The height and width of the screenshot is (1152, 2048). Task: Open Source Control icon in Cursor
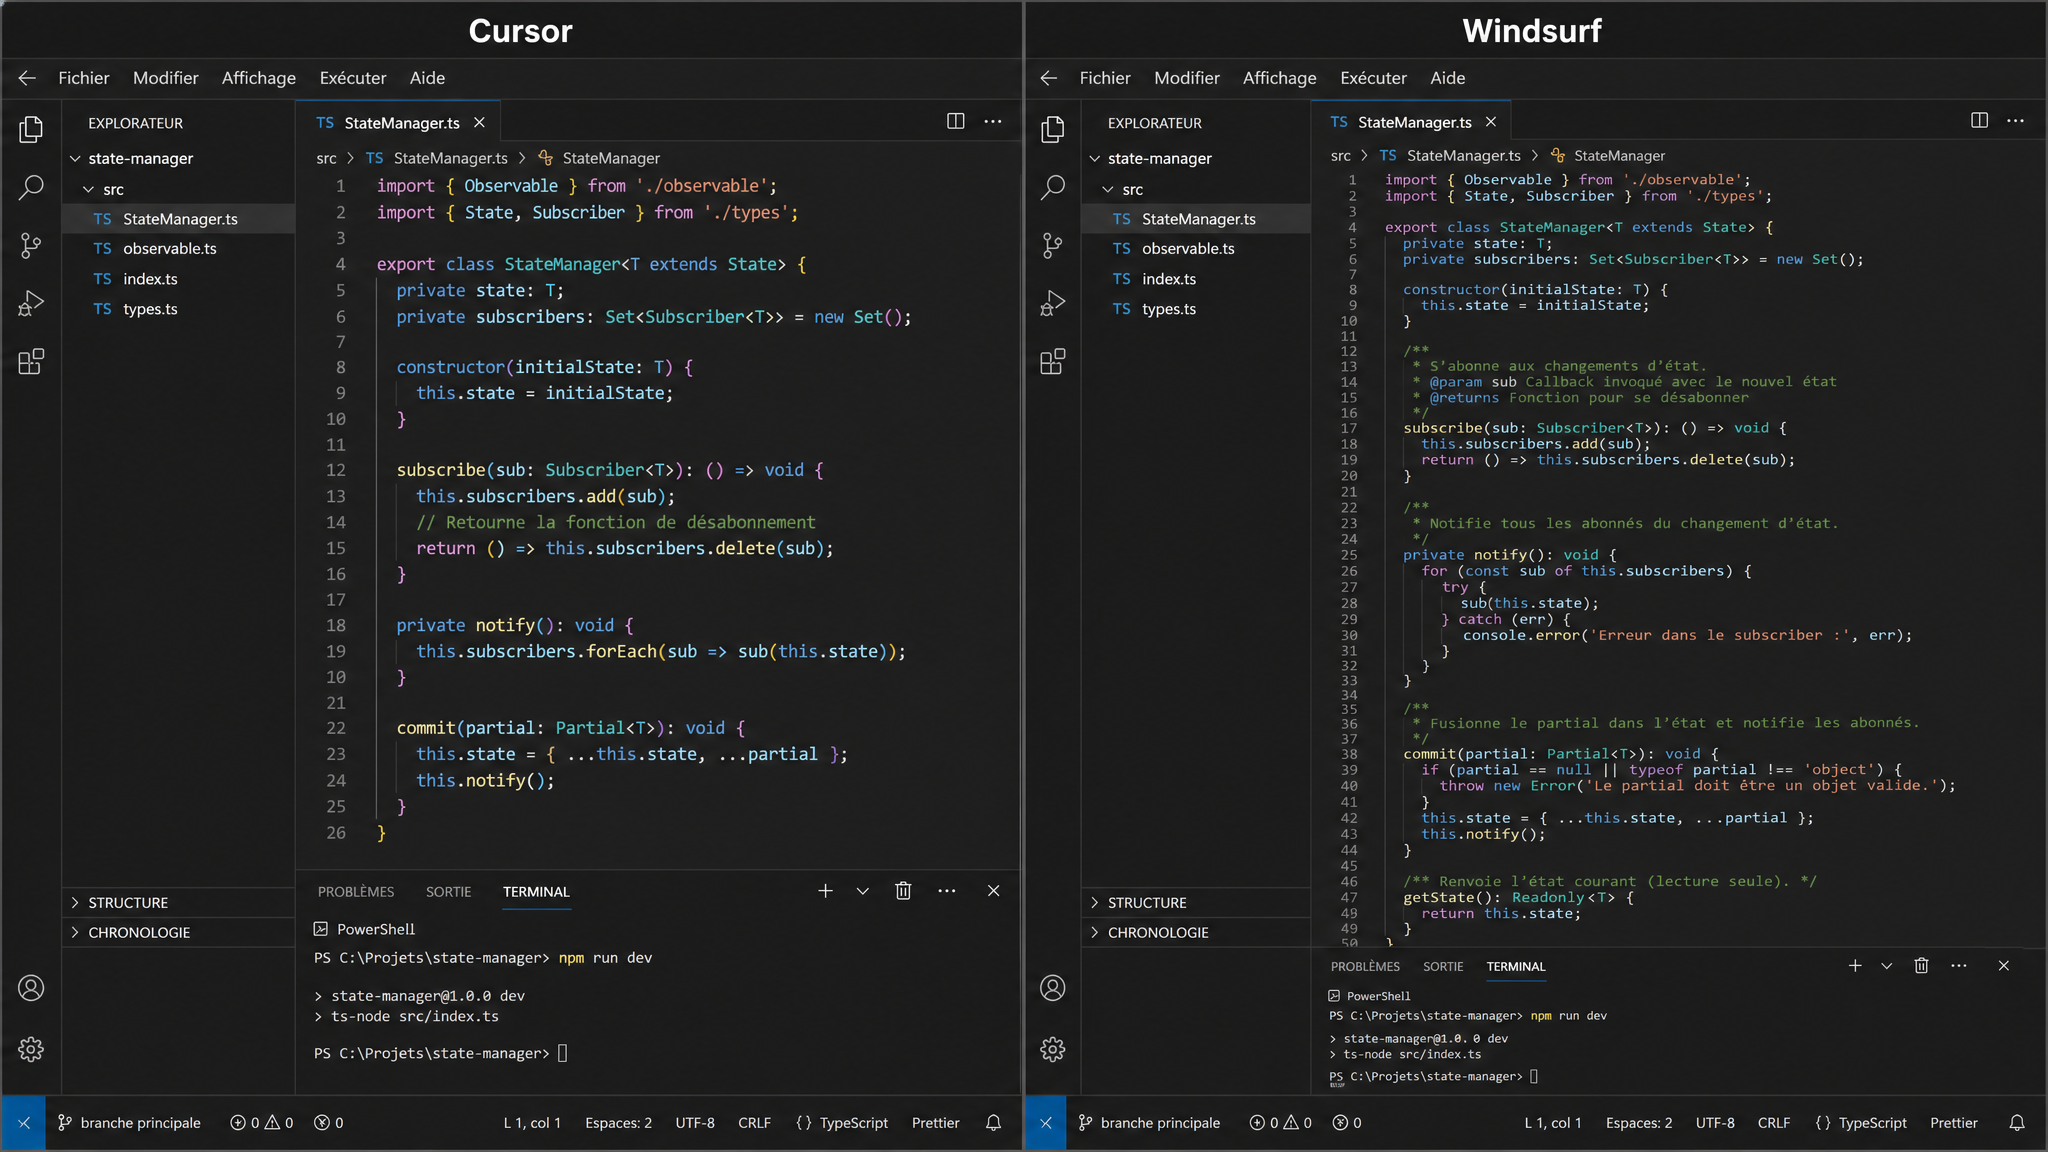[31, 245]
